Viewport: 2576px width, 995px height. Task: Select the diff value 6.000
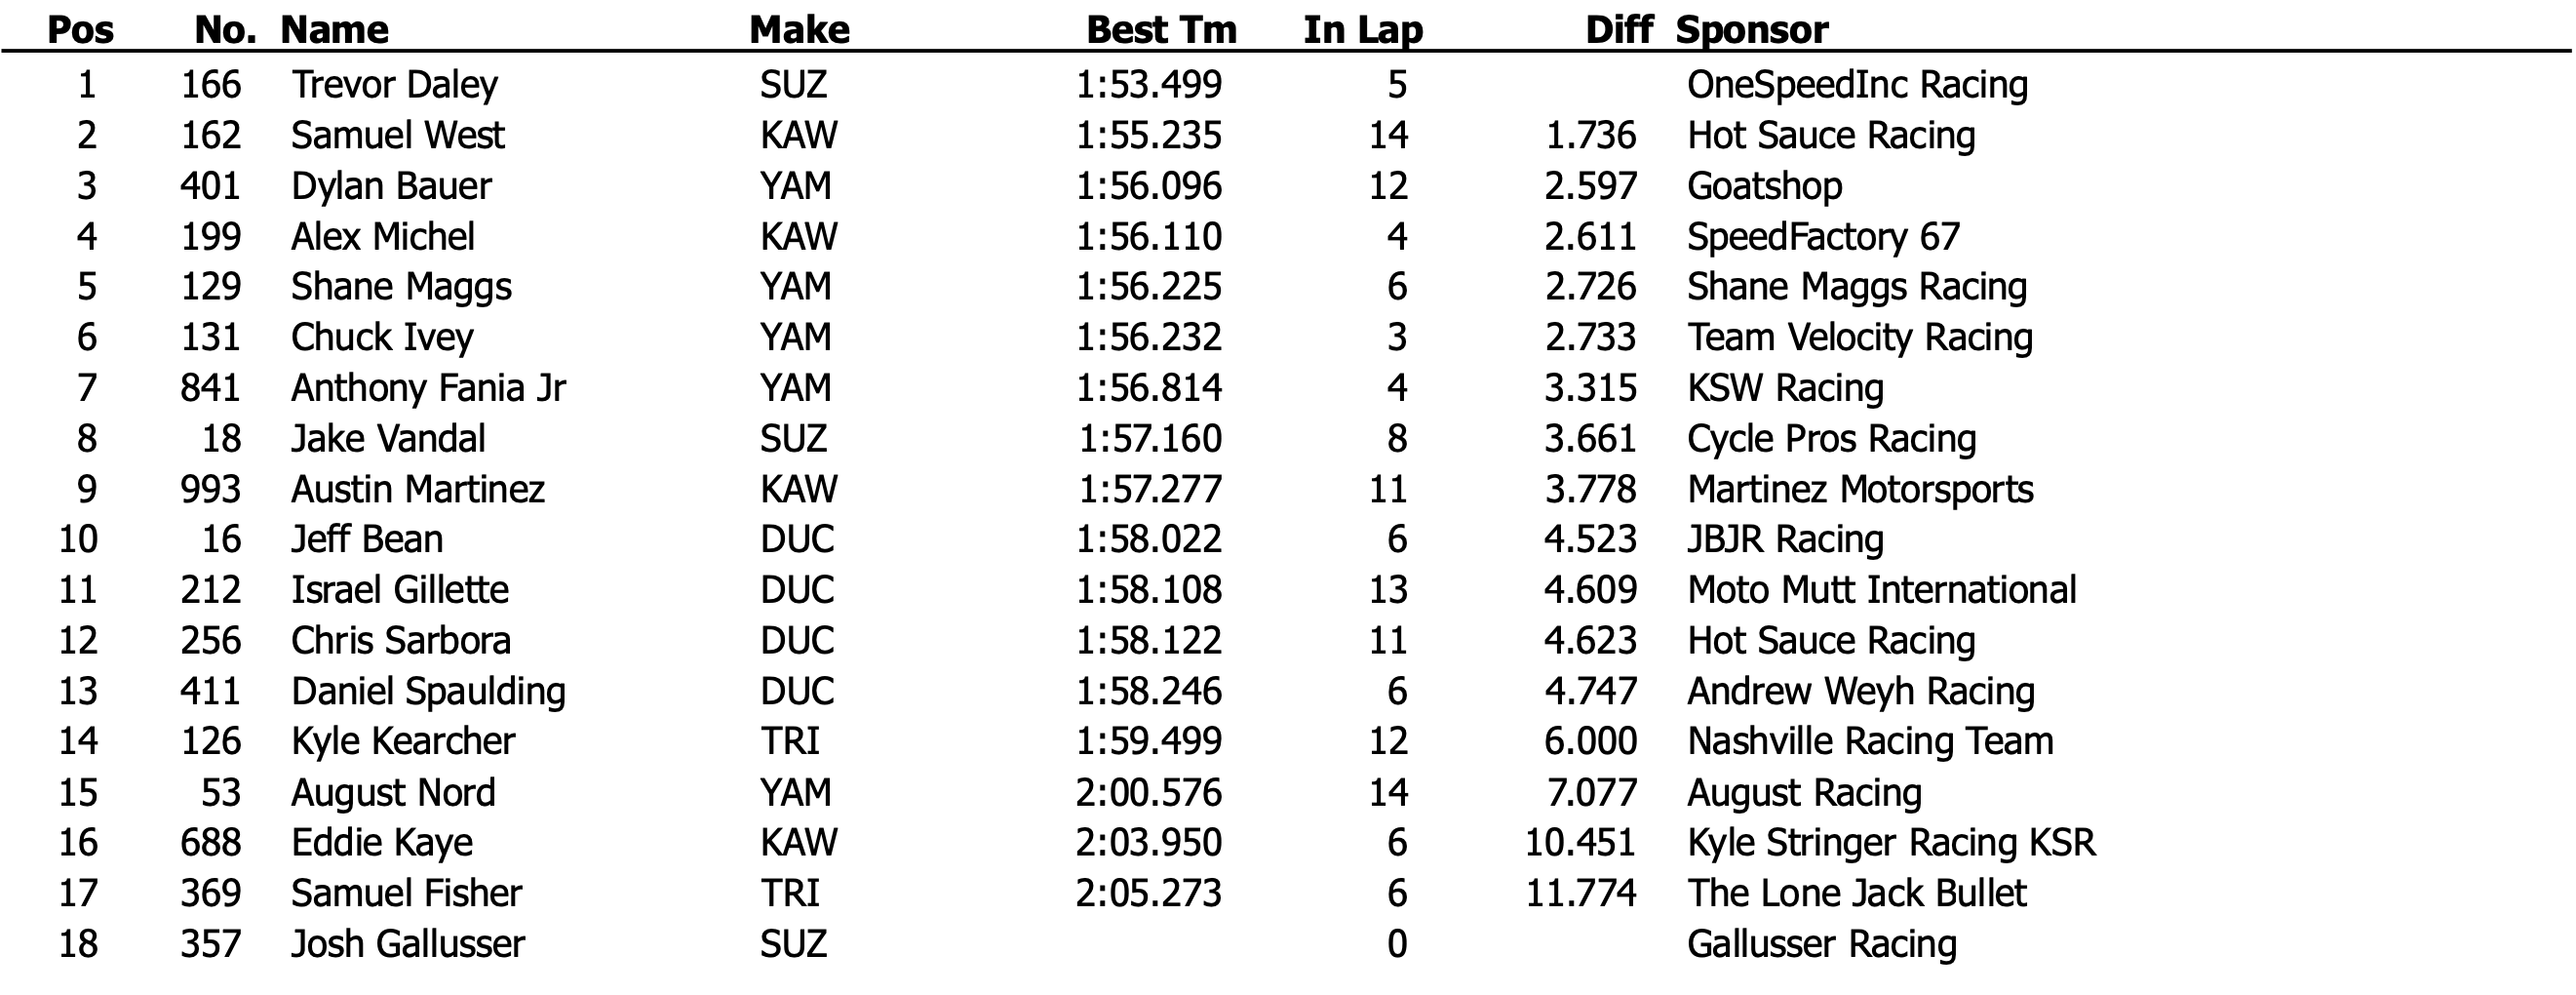[1590, 742]
